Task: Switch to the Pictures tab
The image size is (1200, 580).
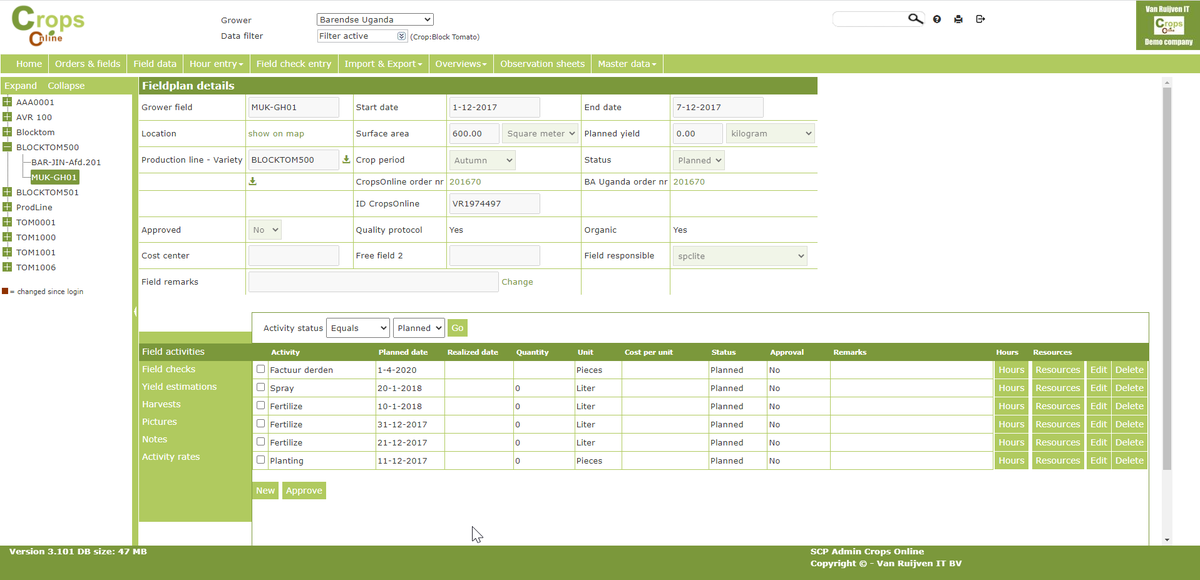Action: (158, 422)
